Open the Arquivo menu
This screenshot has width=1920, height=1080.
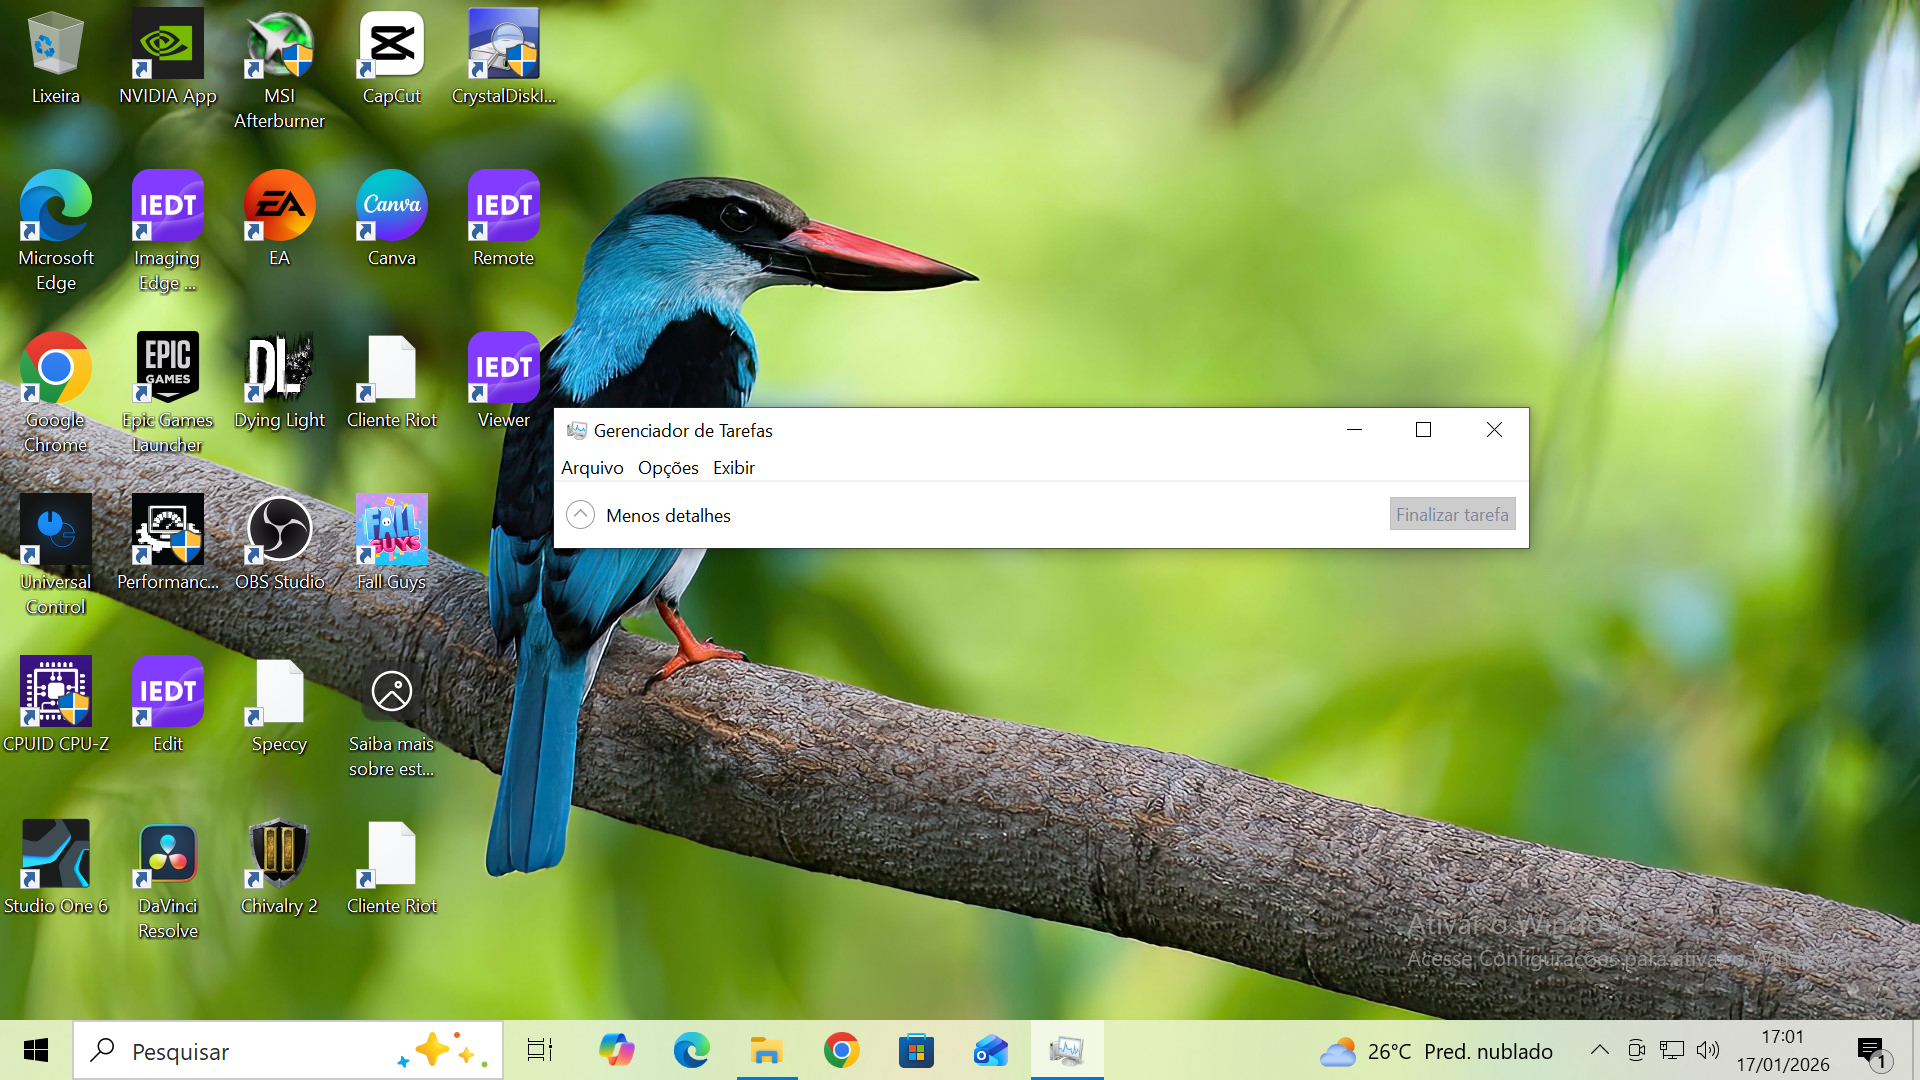[592, 468]
